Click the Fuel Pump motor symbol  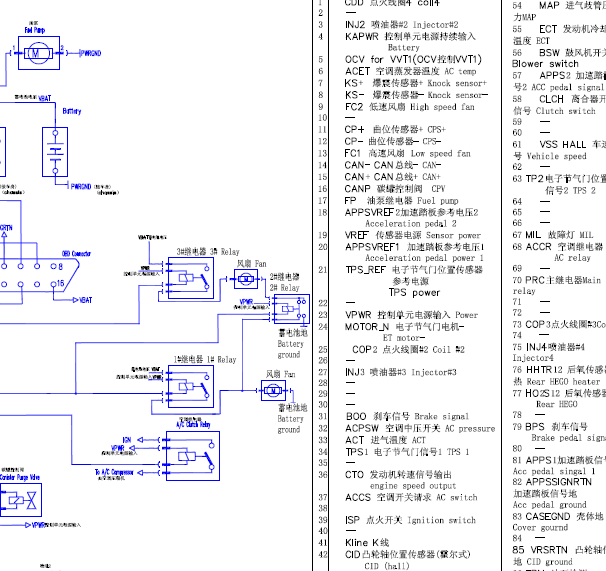tap(39, 53)
